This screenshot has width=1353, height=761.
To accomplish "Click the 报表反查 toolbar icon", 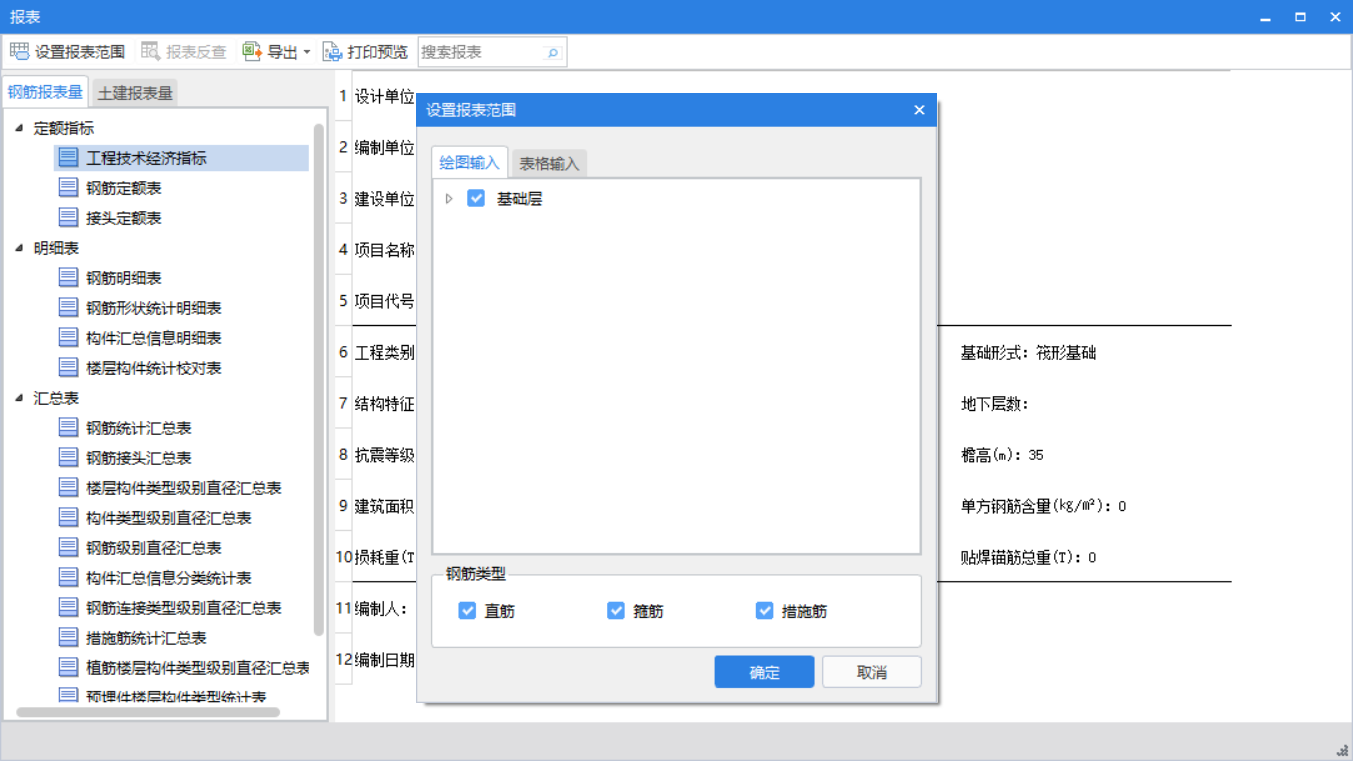I will 151,52.
